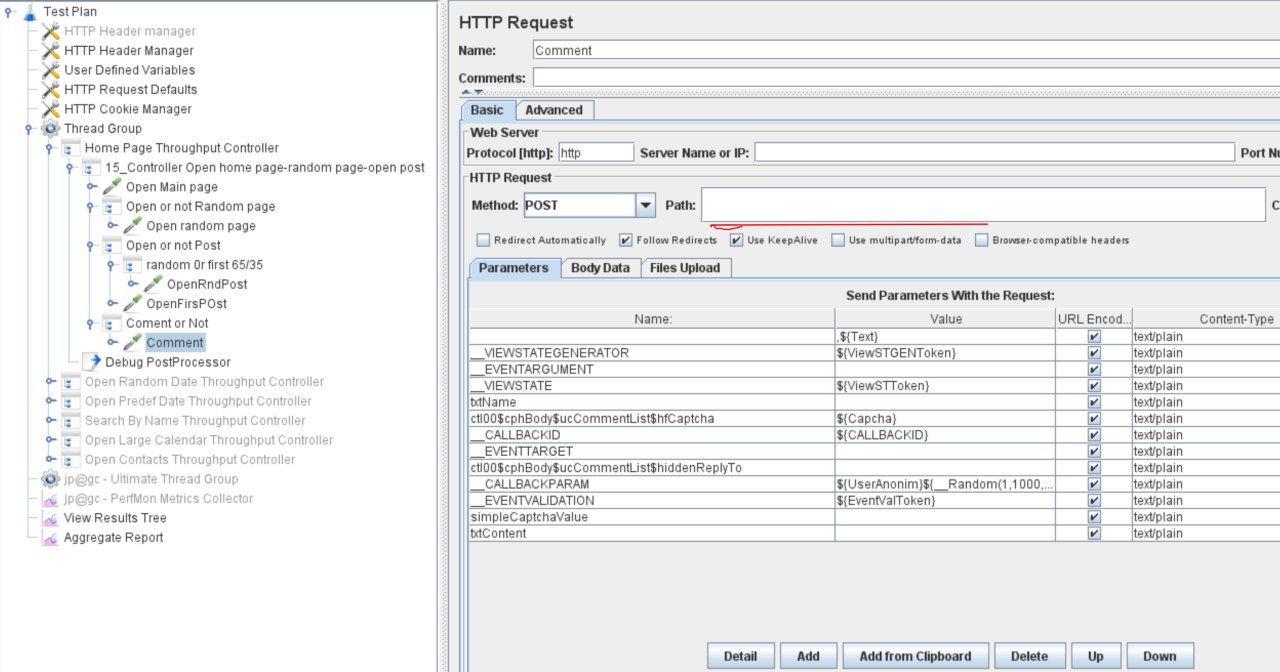Image resolution: width=1280 pixels, height=672 pixels.
Task: Click the Name field containing Comment
Action: click(905, 50)
